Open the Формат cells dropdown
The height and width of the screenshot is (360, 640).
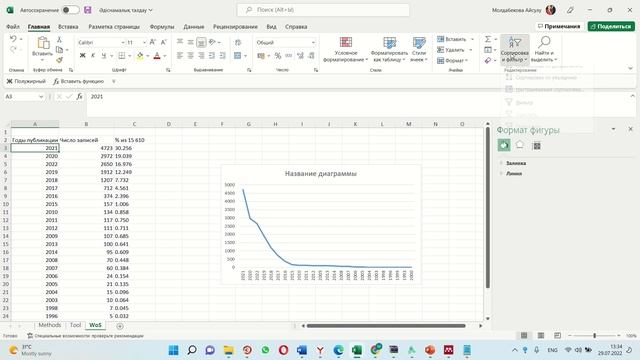(x=453, y=60)
